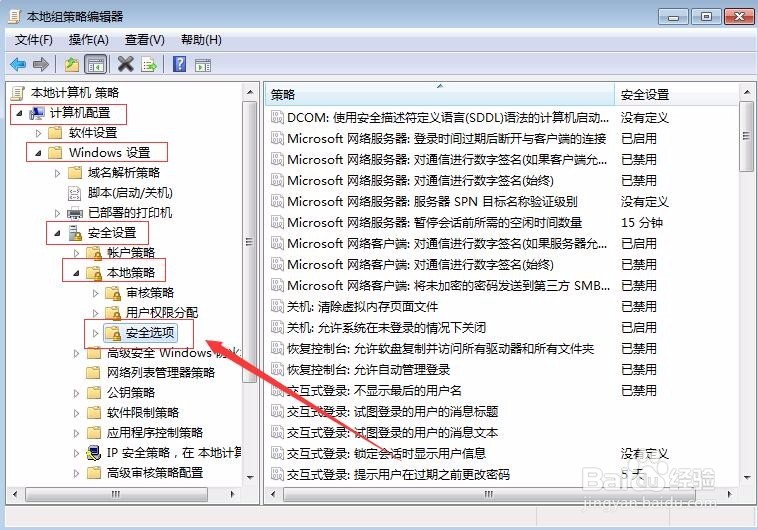This screenshot has height=530, width=758.
Task: Click the Delete X toolbar icon
Action: pyautogui.click(x=126, y=63)
